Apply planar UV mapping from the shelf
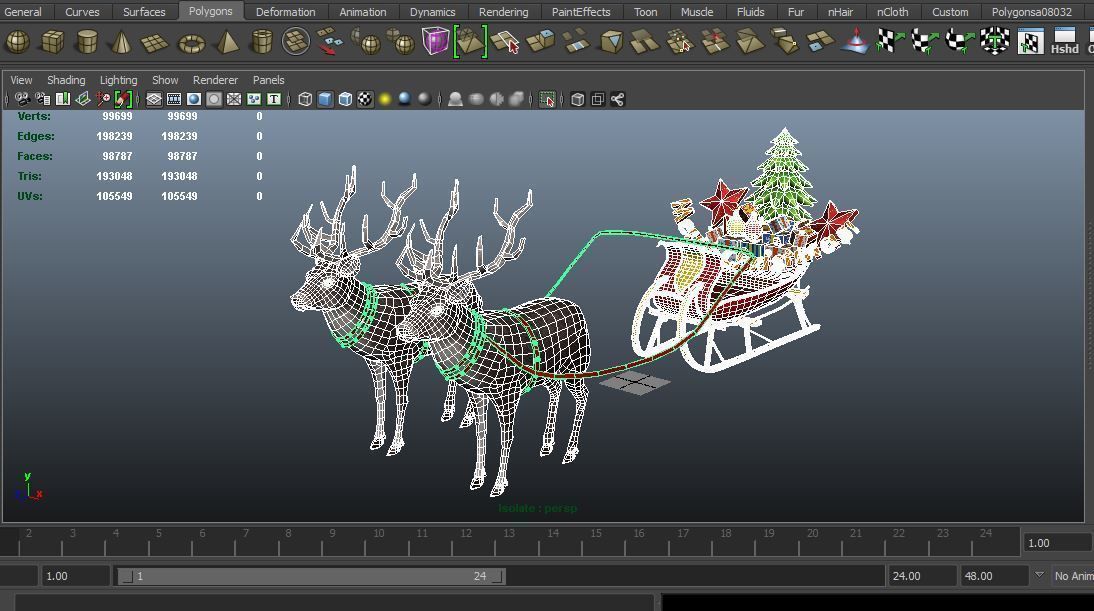1094x611 pixels. point(890,41)
